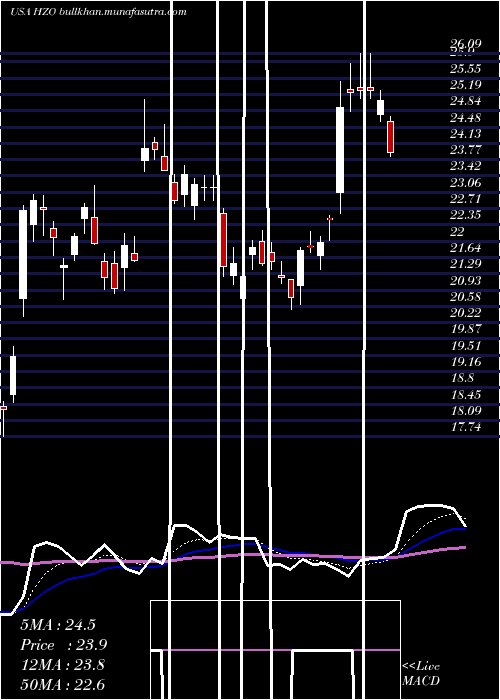Click the '50MA : 22.6' indicator text

point(62,685)
